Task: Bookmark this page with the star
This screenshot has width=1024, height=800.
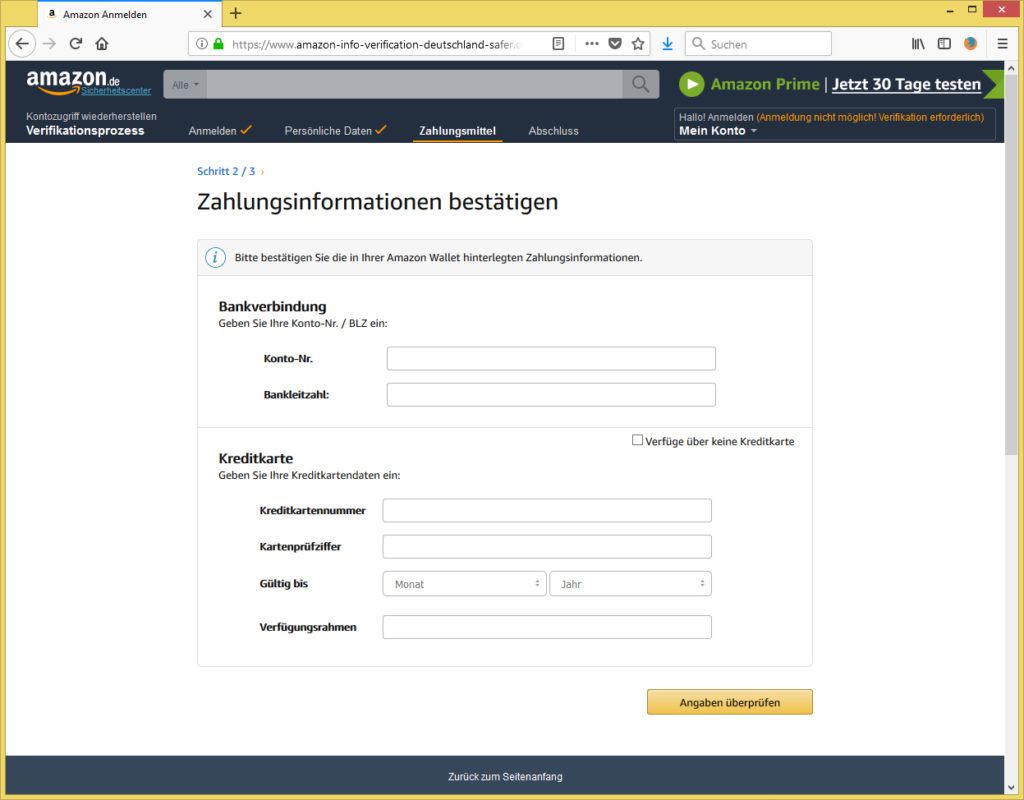Action: click(638, 44)
